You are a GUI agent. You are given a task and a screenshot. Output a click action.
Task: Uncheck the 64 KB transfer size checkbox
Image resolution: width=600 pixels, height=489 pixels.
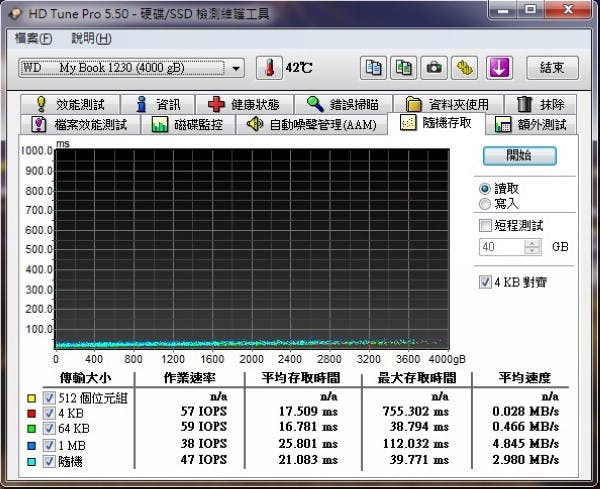(48, 428)
